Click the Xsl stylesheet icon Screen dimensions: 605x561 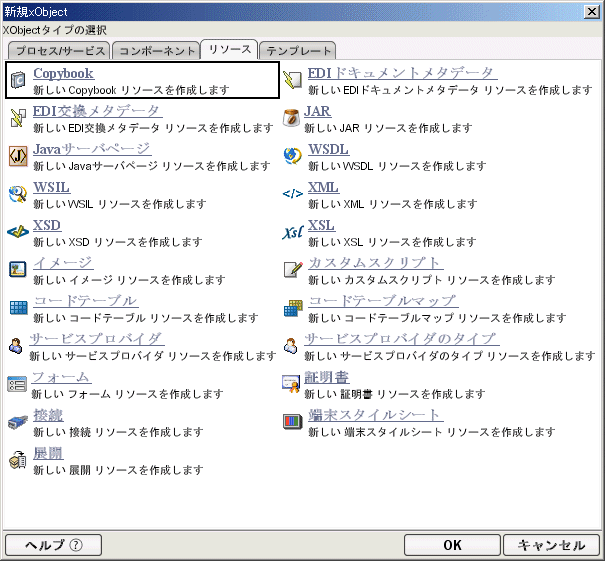tap(292, 233)
